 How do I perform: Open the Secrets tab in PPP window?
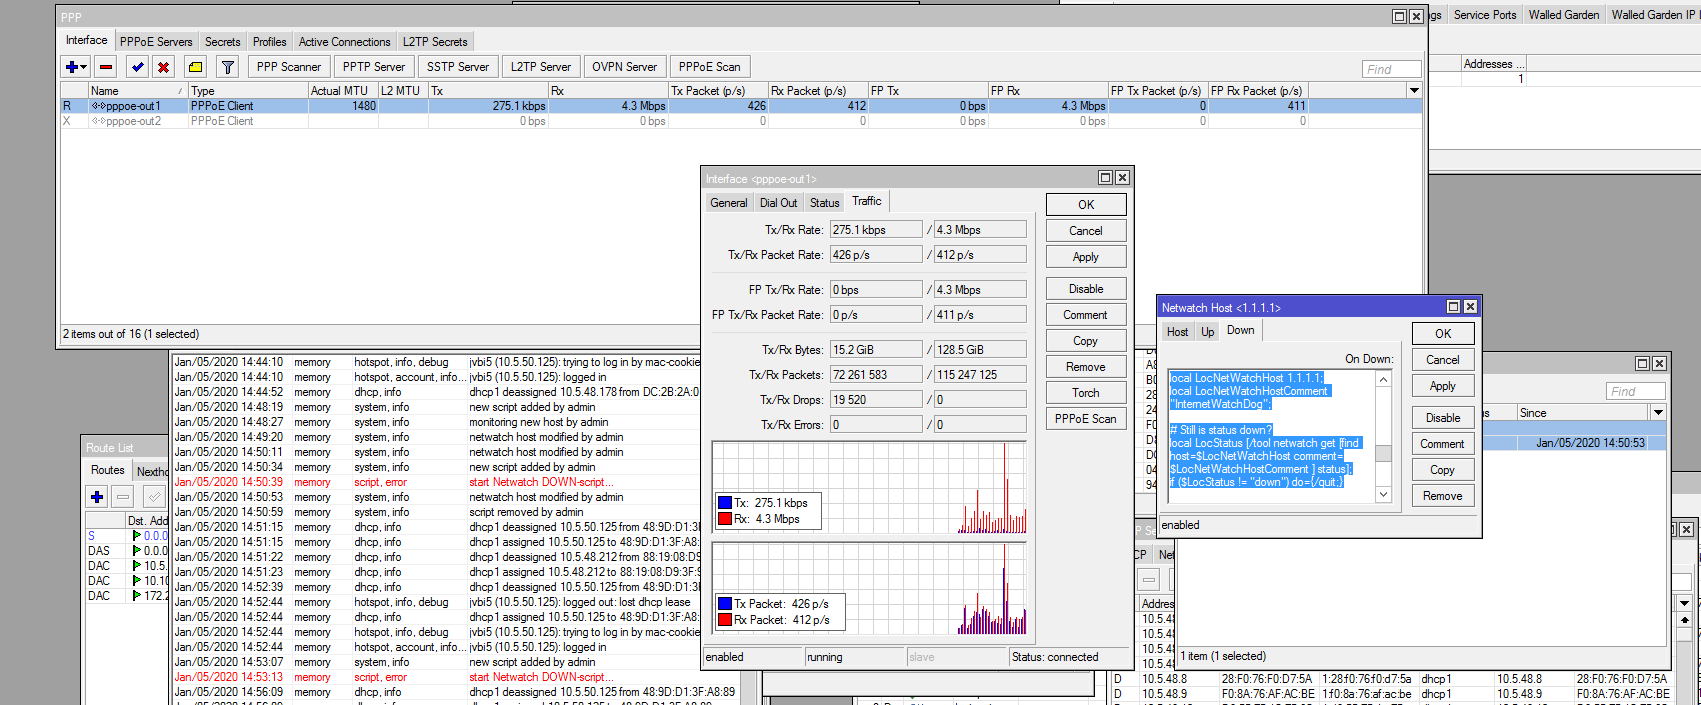tap(222, 42)
